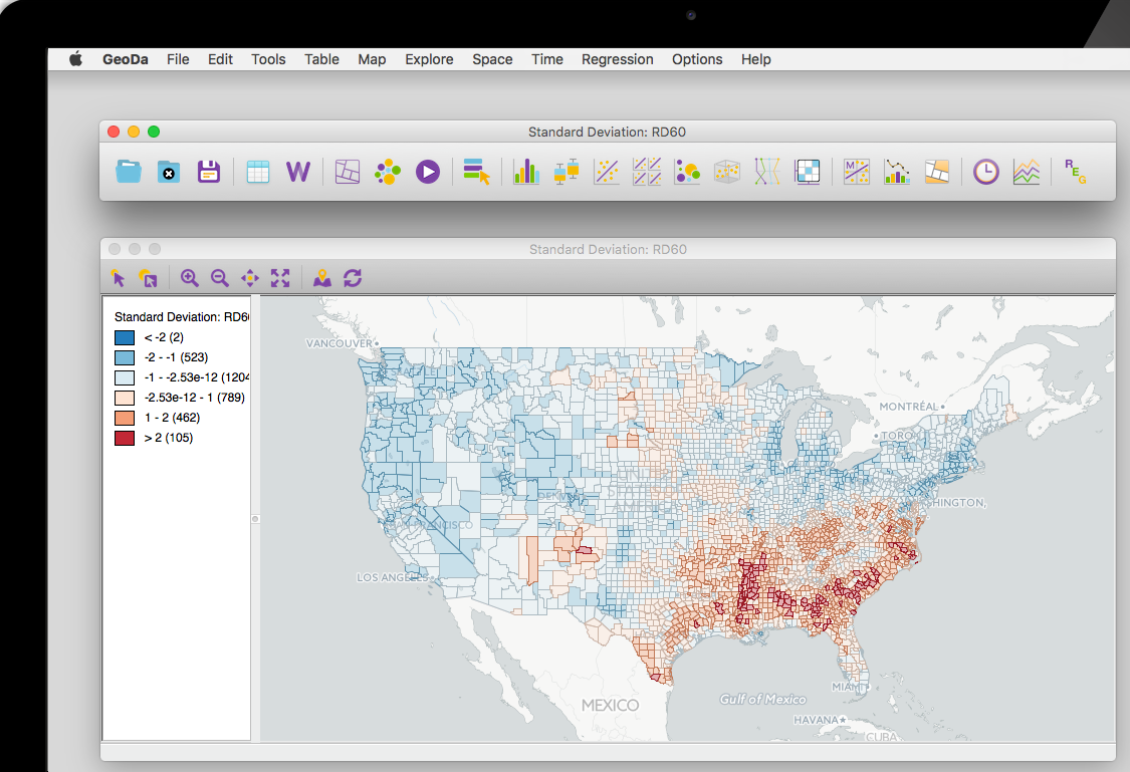This screenshot has height=772, width=1130.
Task: Open the Box Plot tool
Action: [x=566, y=172]
